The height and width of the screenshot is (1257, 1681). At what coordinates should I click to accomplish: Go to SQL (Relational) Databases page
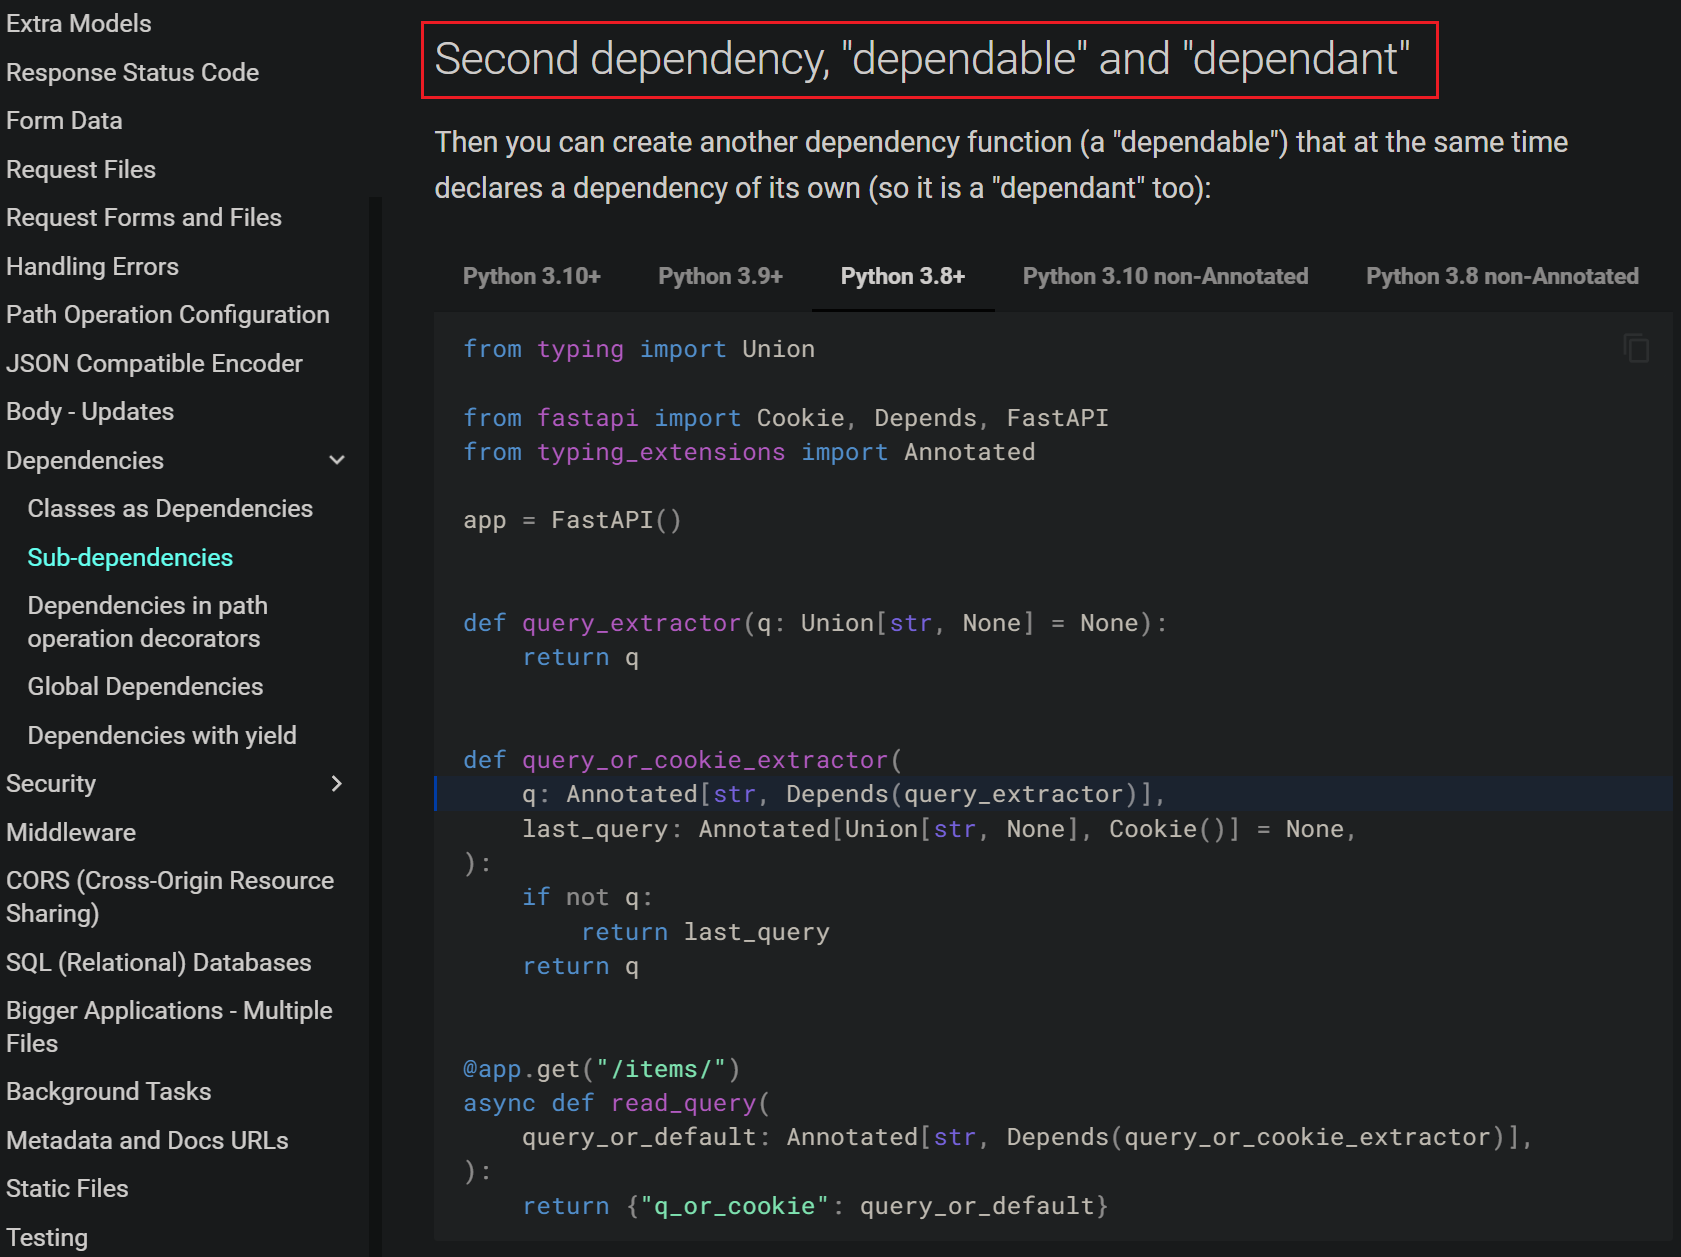(159, 963)
